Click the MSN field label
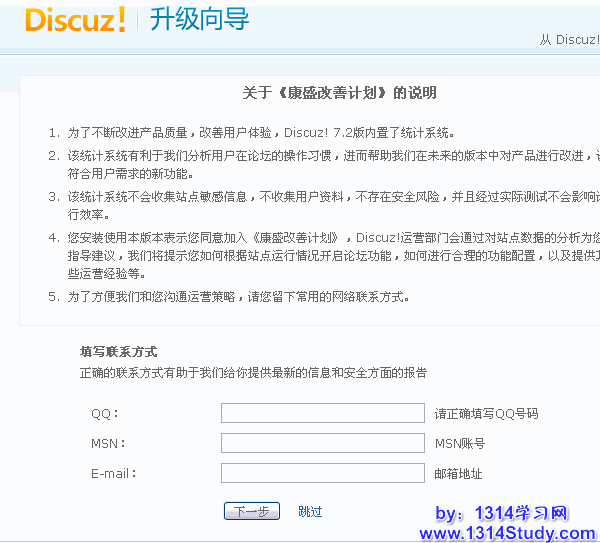This screenshot has width=600, height=543. click(106, 444)
